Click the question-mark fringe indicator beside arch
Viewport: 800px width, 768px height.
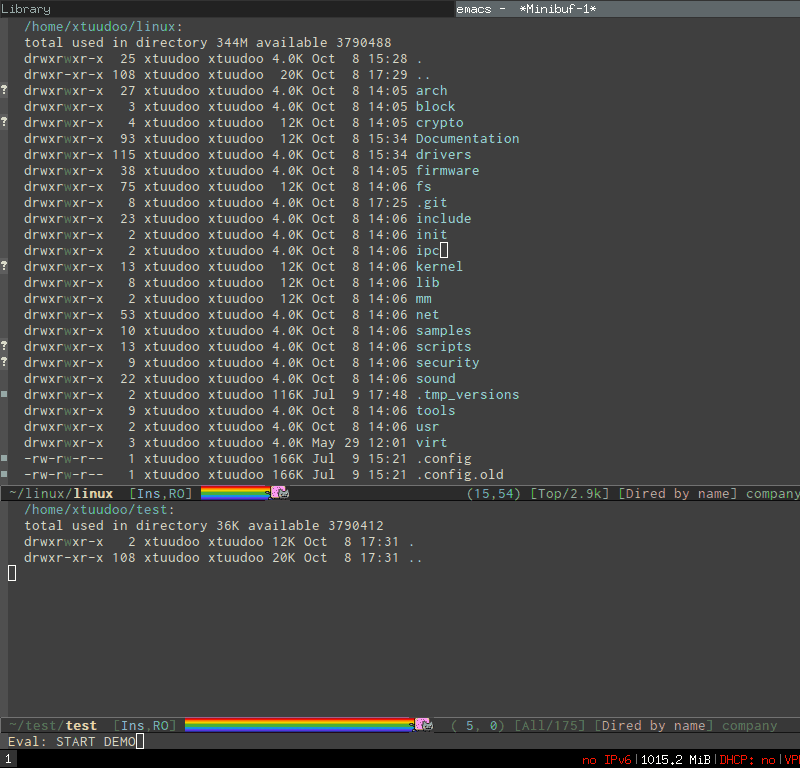coord(5,90)
